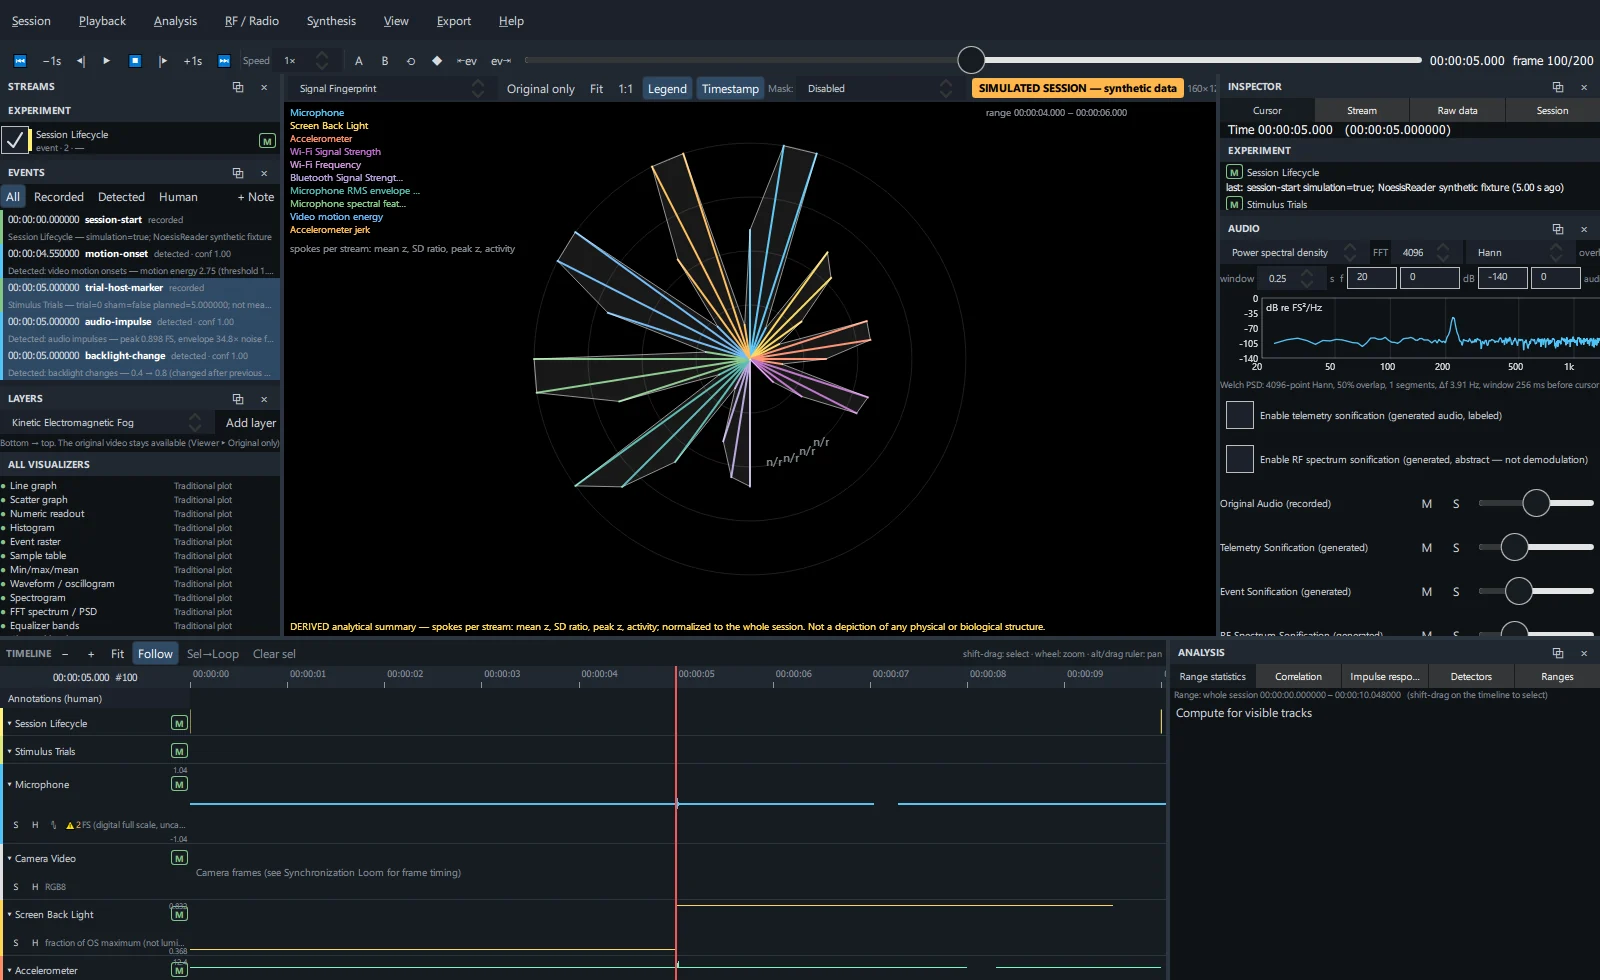Show only Detected events
This screenshot has width=1600, height=980.
tap(121, 197)
